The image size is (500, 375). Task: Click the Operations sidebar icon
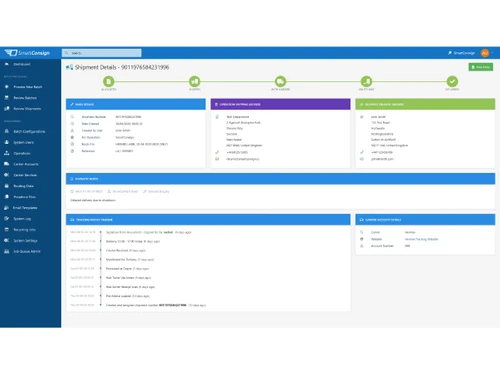coord(7,153)
